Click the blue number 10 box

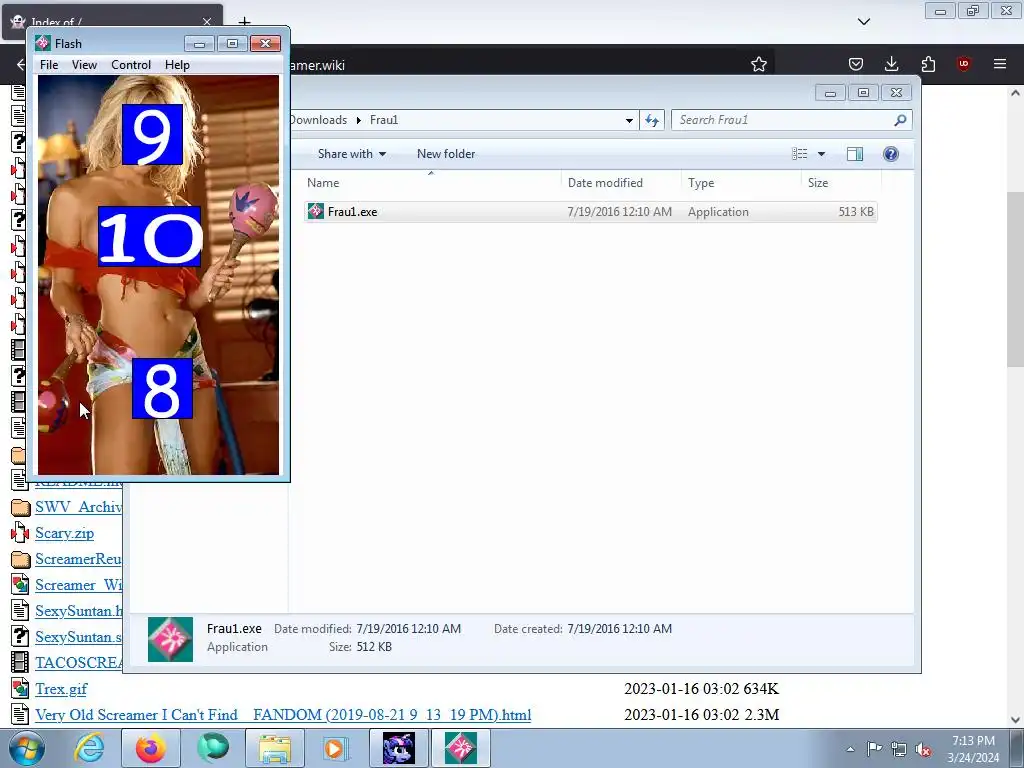[x=150, y=236]
